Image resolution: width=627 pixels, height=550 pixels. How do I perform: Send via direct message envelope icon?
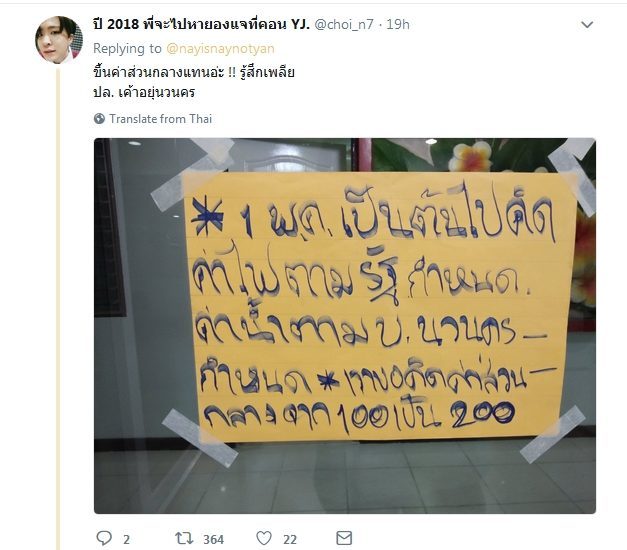pos(344,538)
